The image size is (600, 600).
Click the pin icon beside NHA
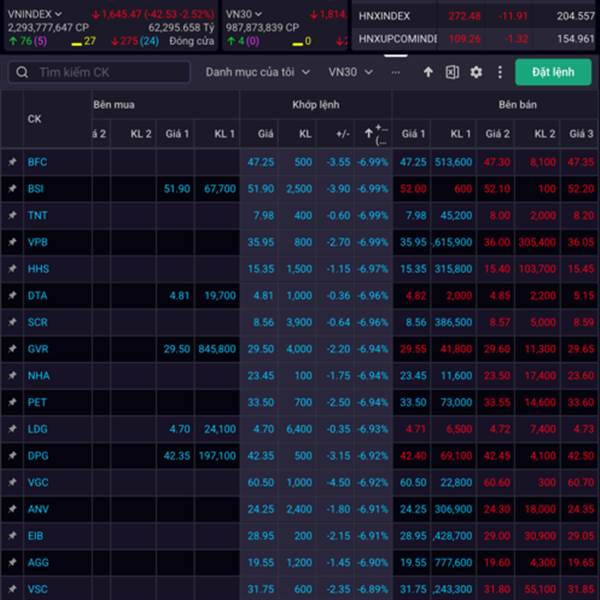[12, 375]
